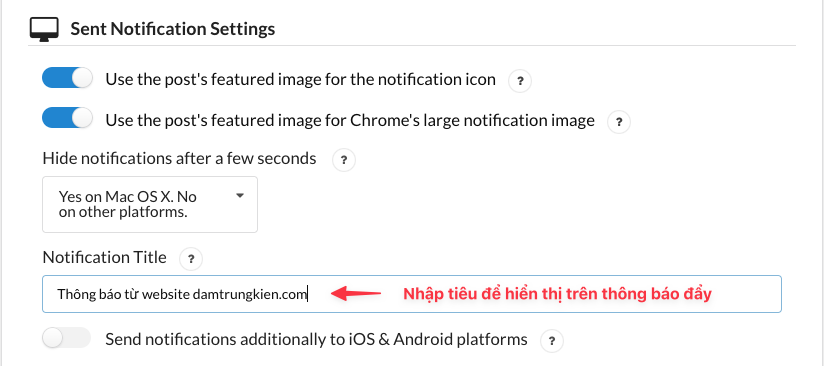
Task: Click the 'Notification Title' label text
Action: (x=104, y=257)
